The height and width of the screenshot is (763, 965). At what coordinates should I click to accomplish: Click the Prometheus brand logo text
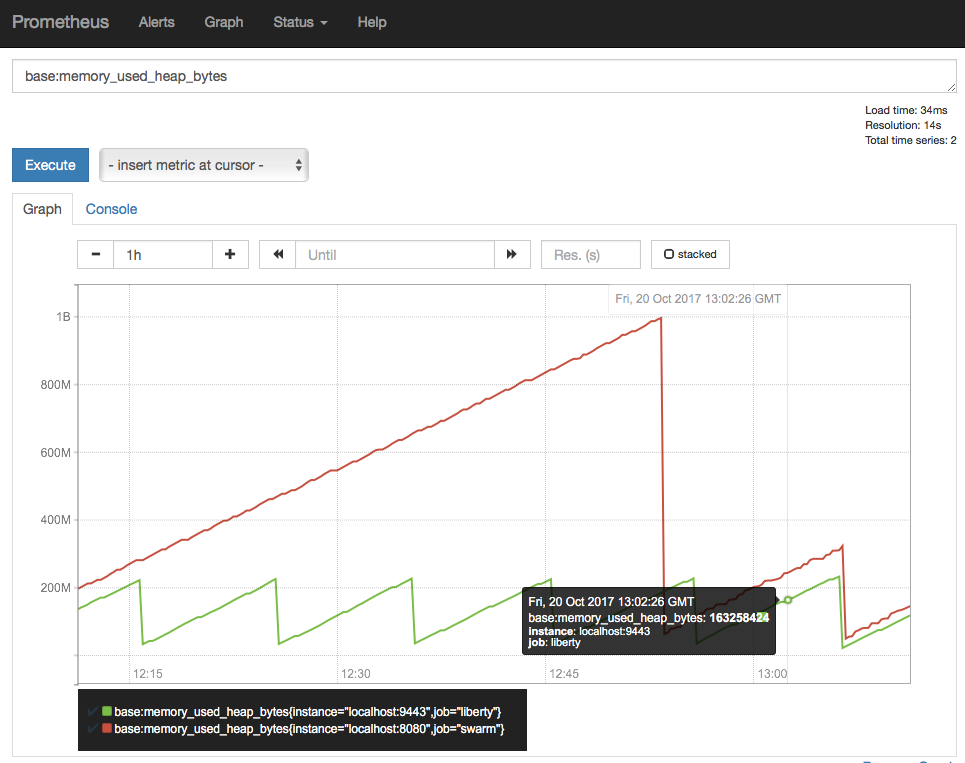point(60,22)
